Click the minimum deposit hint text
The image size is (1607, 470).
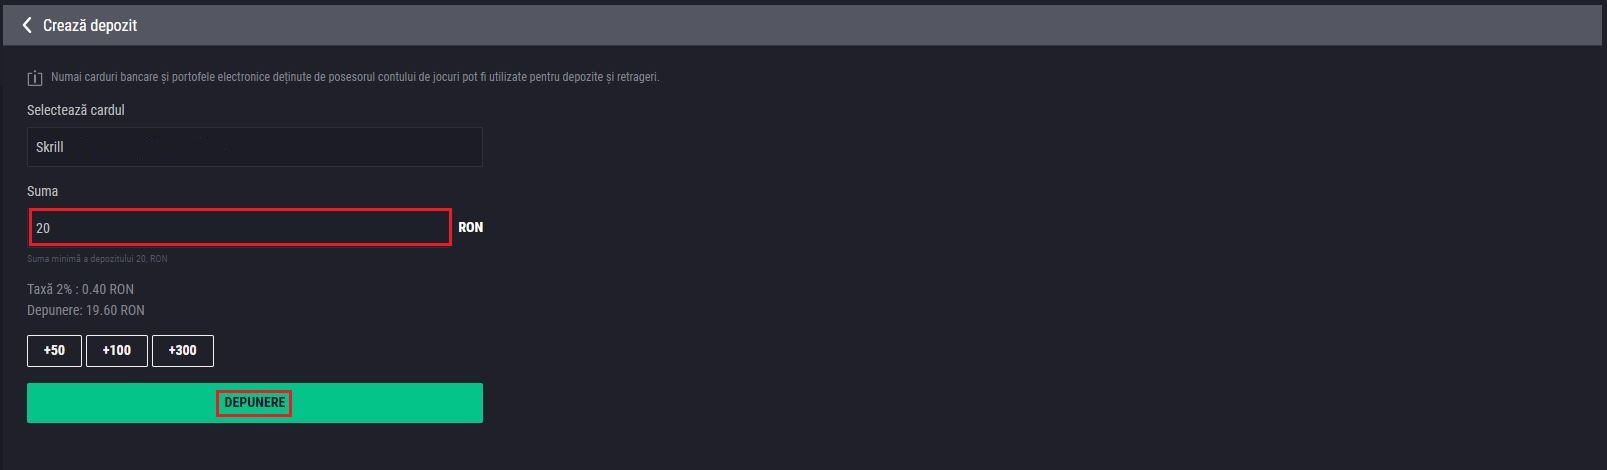click(x=97, y=259)
